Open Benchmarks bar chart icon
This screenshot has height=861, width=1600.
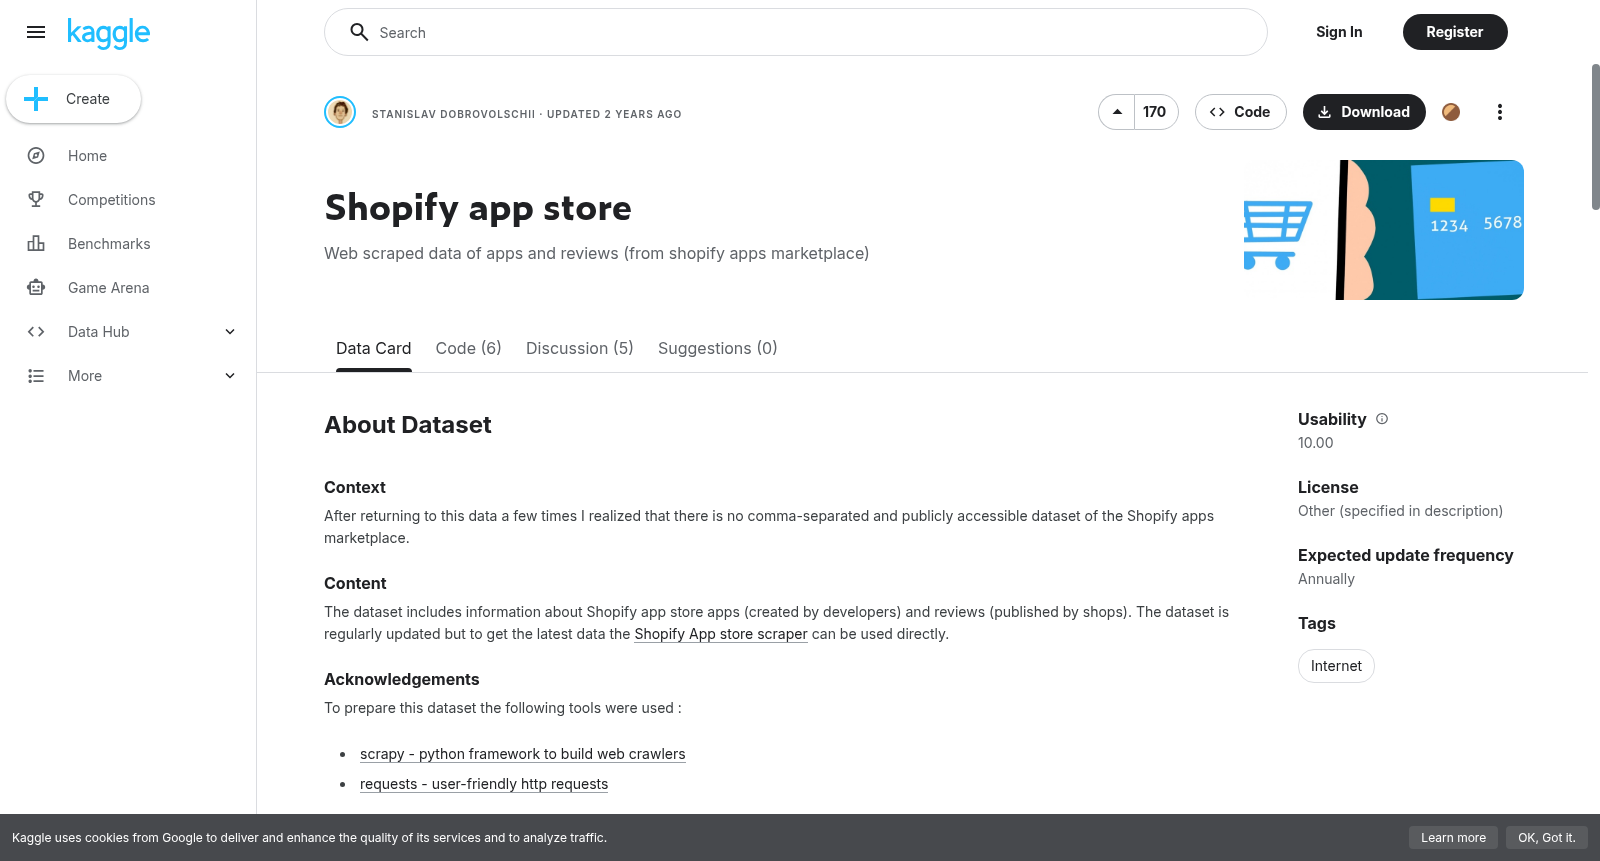click(x=36, y=244)
